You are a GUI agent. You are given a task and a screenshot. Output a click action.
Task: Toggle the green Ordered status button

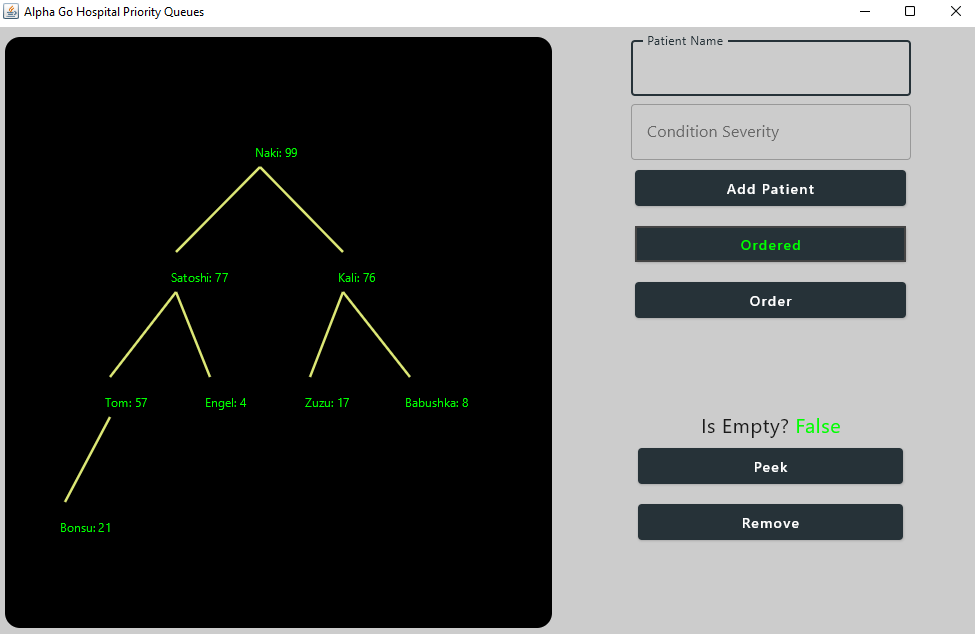(770, 244)
